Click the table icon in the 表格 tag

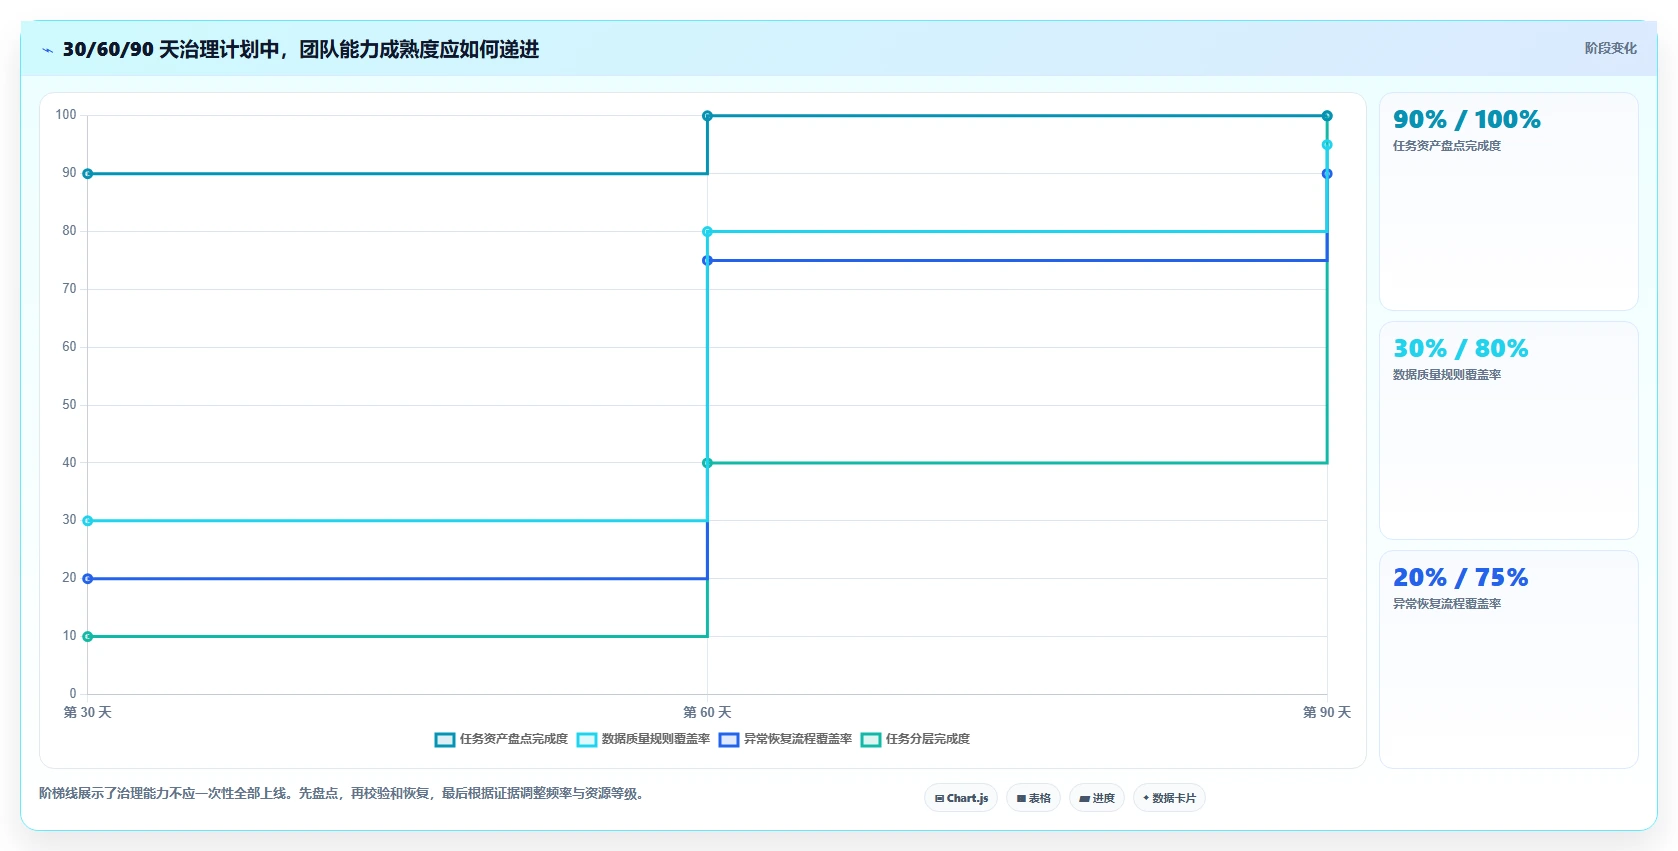tap(1021, 799)
